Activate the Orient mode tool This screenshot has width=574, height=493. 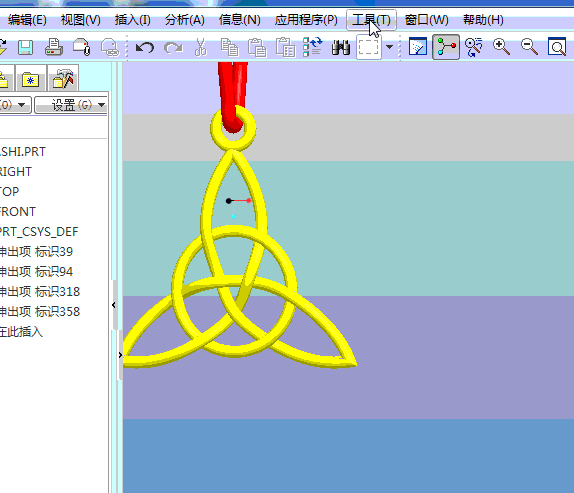click(474, 47)
